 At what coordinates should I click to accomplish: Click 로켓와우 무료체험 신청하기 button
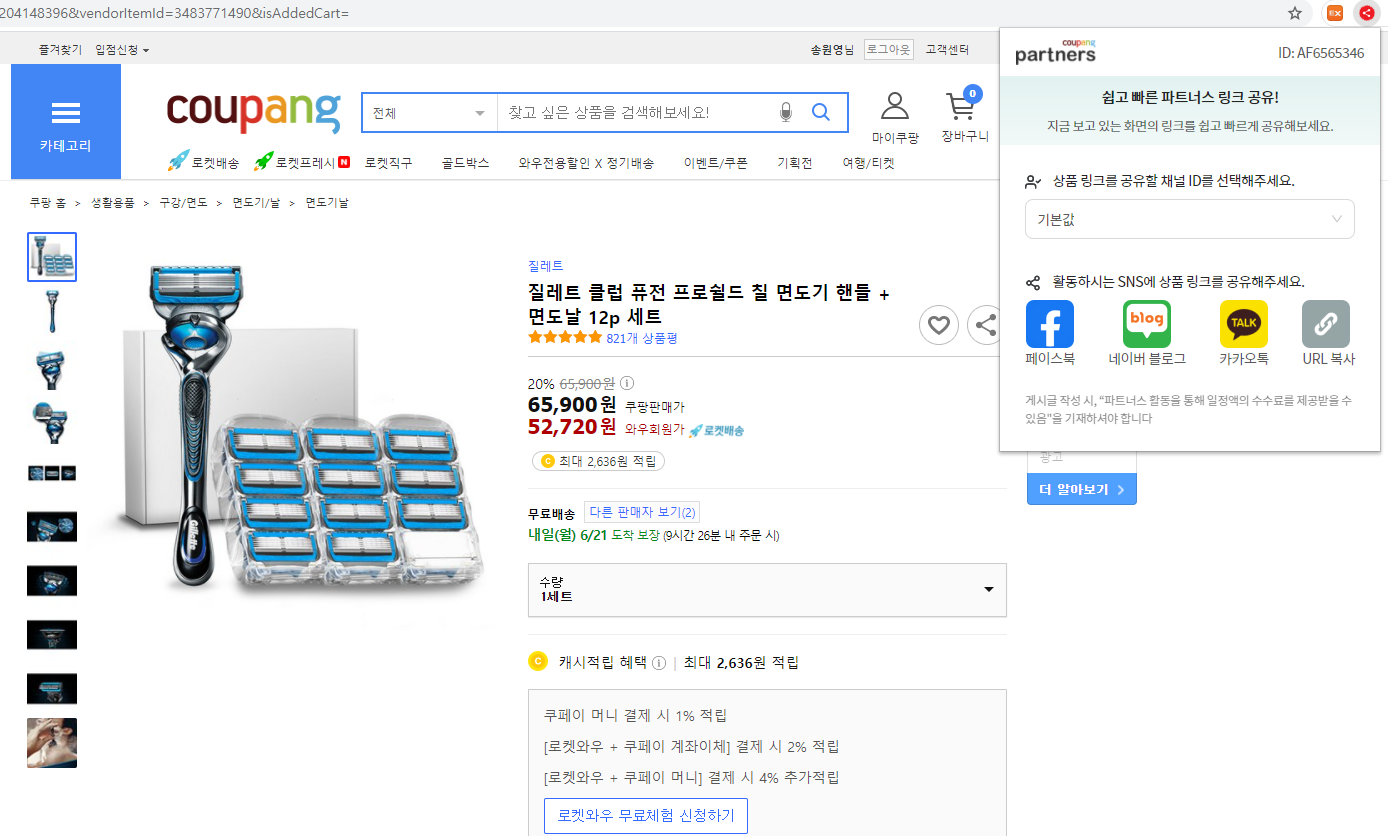pyautogui.click(x=646, y=816)
